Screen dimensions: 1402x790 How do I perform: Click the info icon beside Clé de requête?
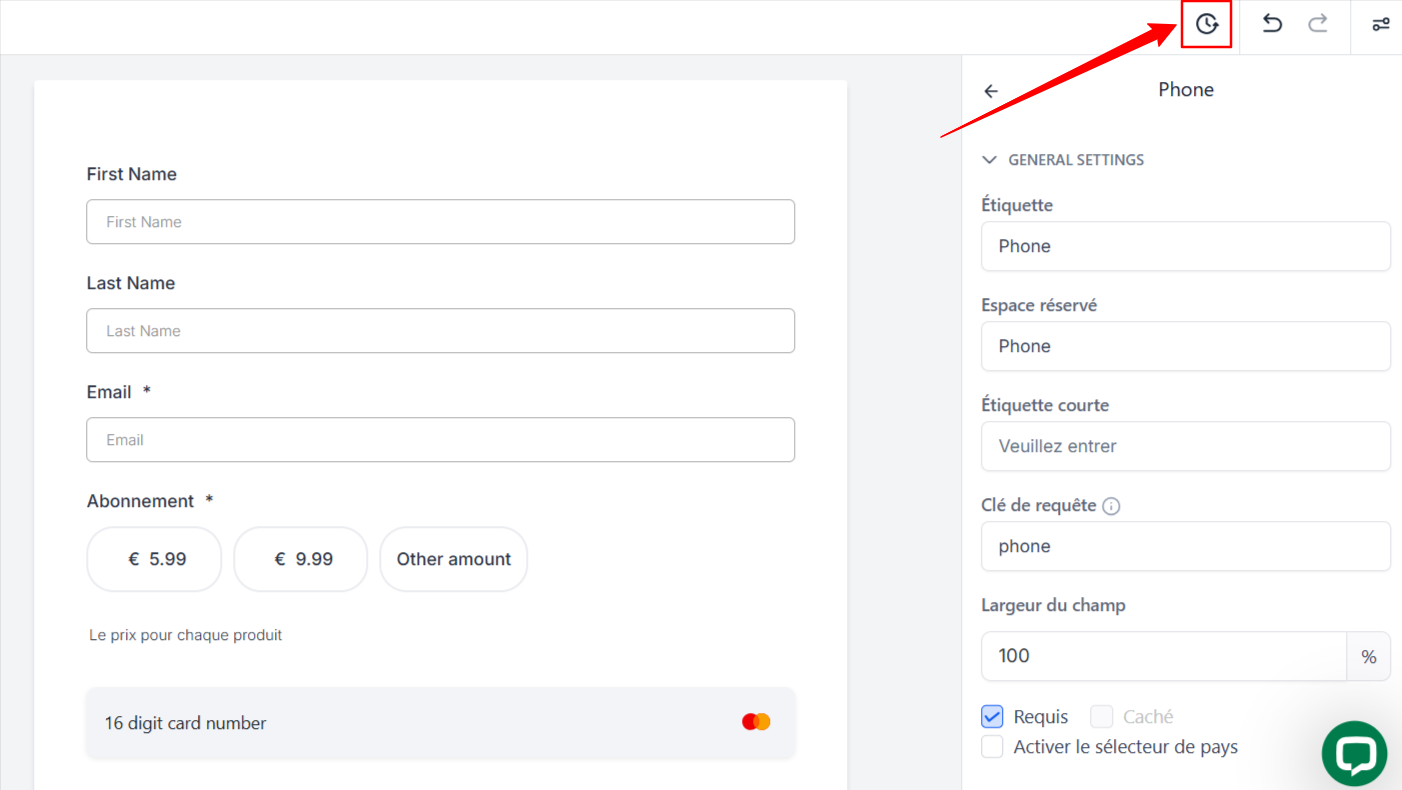[1111, 506]
